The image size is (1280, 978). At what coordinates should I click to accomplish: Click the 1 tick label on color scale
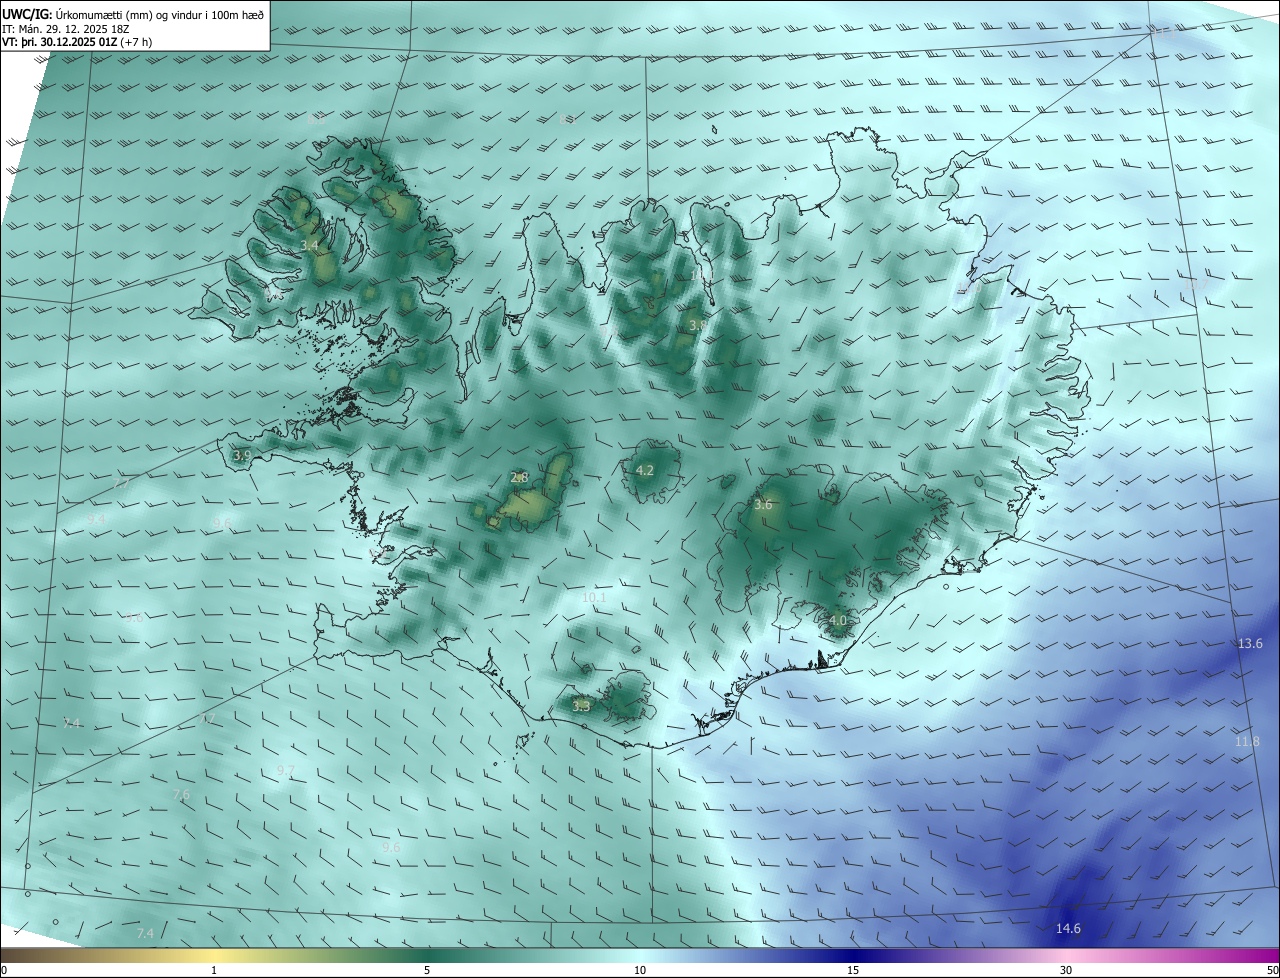(x=214, y=970)
